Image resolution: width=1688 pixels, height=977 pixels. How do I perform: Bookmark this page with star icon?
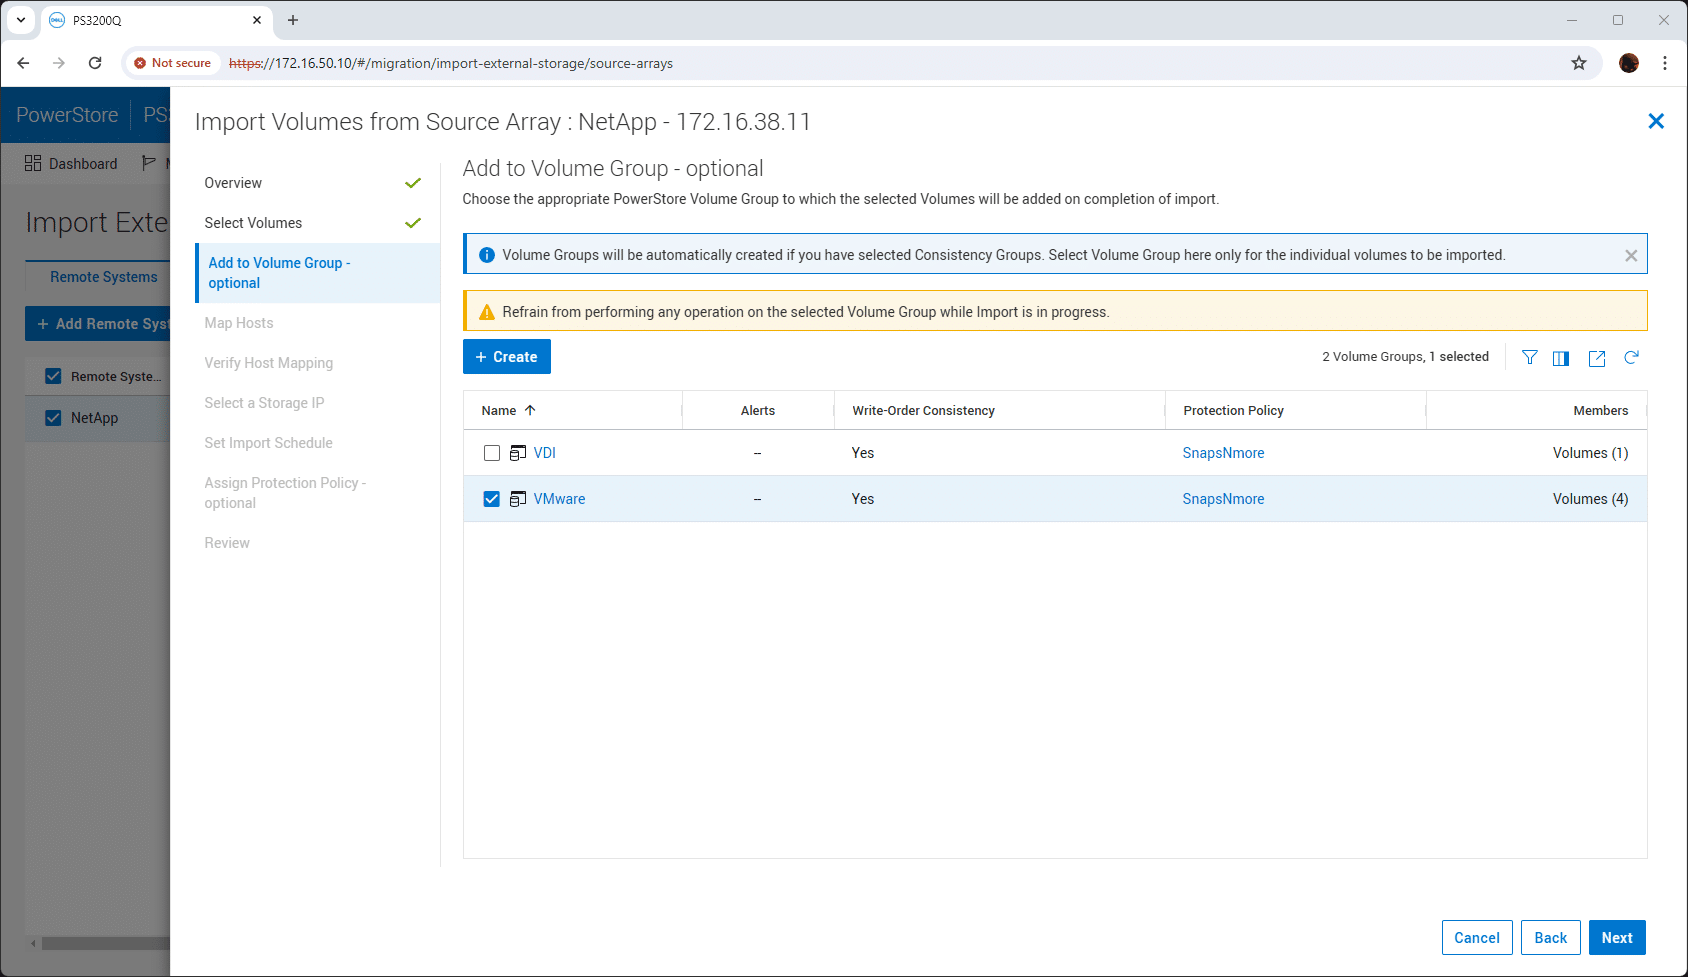click(1579, 63)
